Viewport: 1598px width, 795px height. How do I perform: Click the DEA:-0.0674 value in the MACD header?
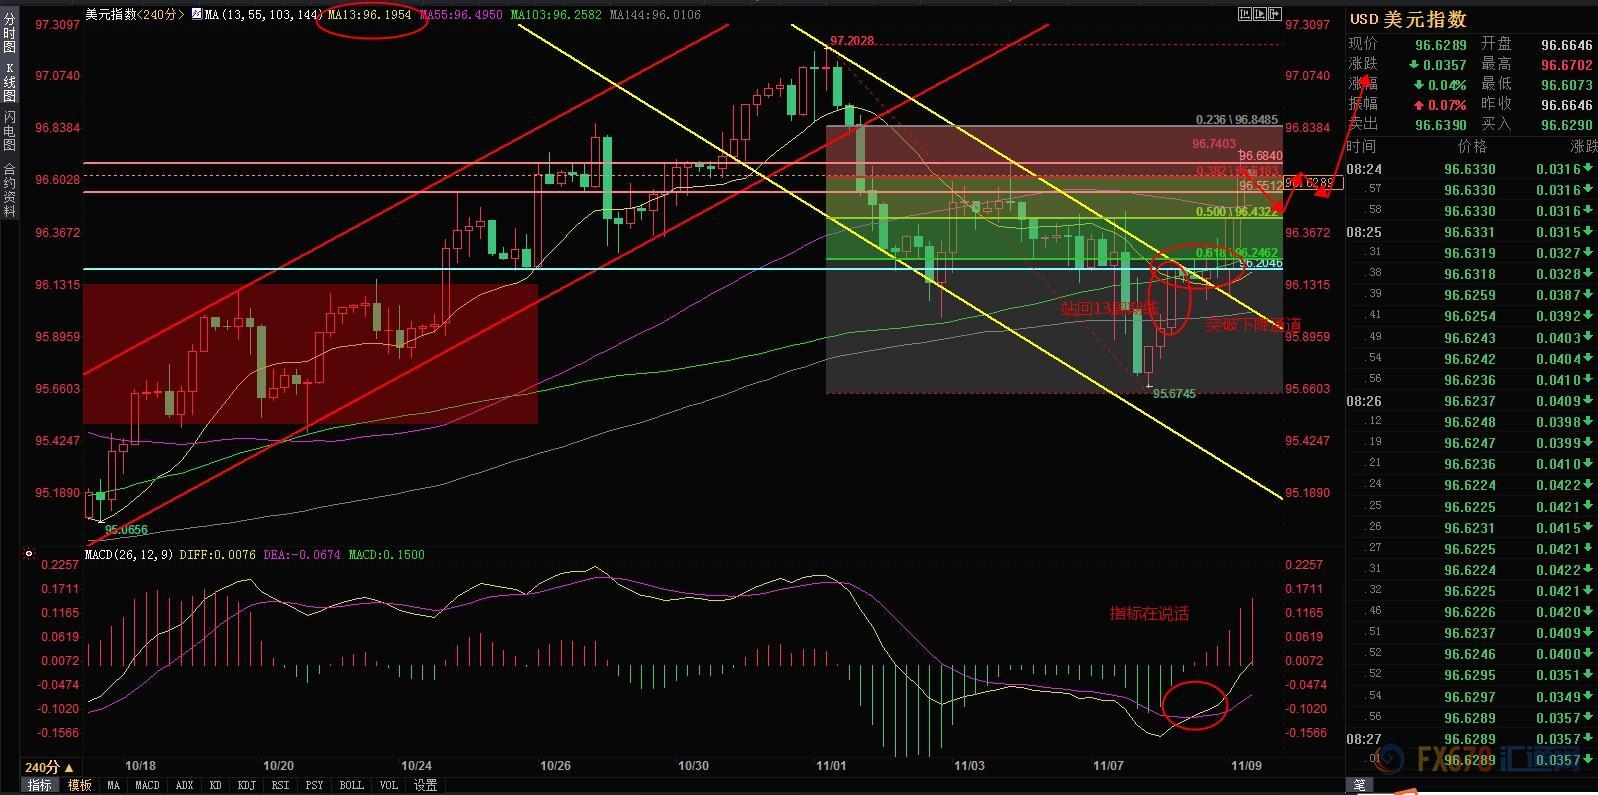coord(302,553)
